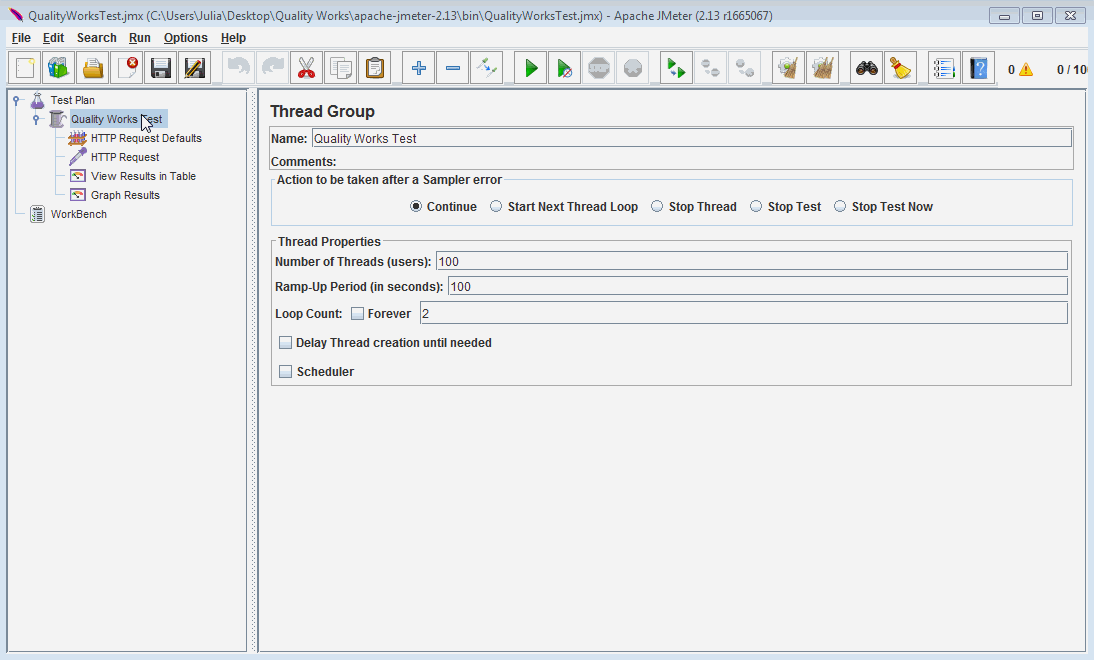Image resolution: width=1094 pixels, height=660 pixels.
Task: Select Start Next Thread Loop option
Action: point(495,207)
